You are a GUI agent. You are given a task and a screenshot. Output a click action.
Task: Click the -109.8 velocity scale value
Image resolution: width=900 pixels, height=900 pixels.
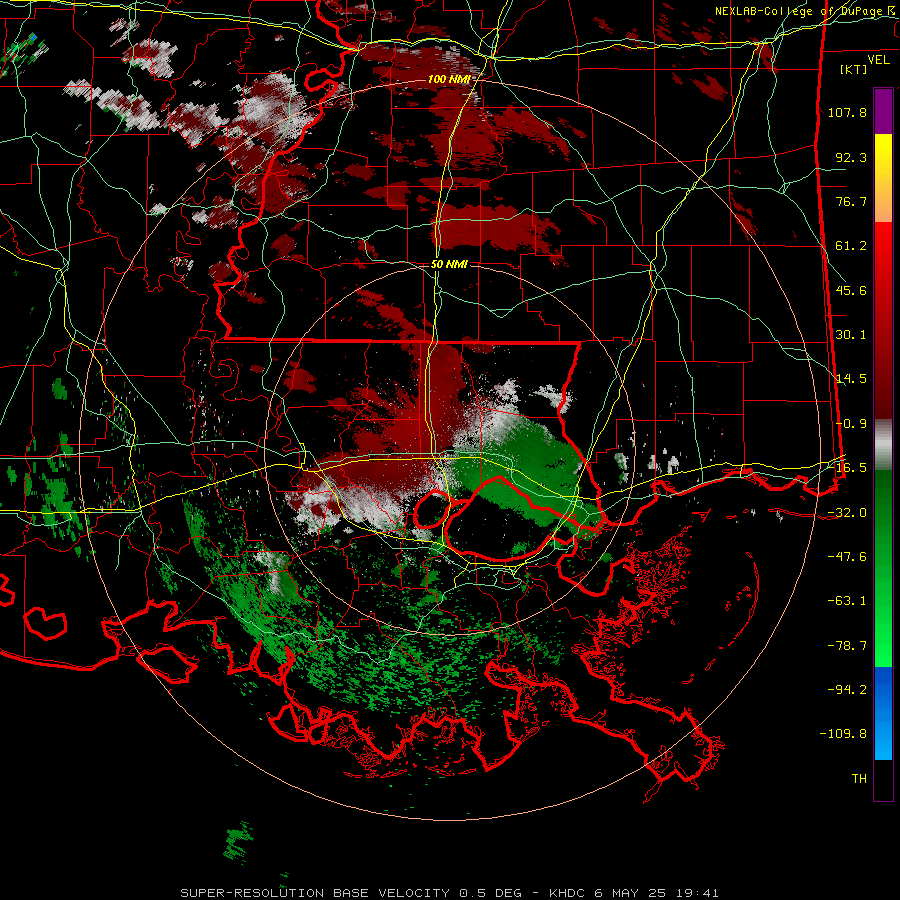point(843,734)
